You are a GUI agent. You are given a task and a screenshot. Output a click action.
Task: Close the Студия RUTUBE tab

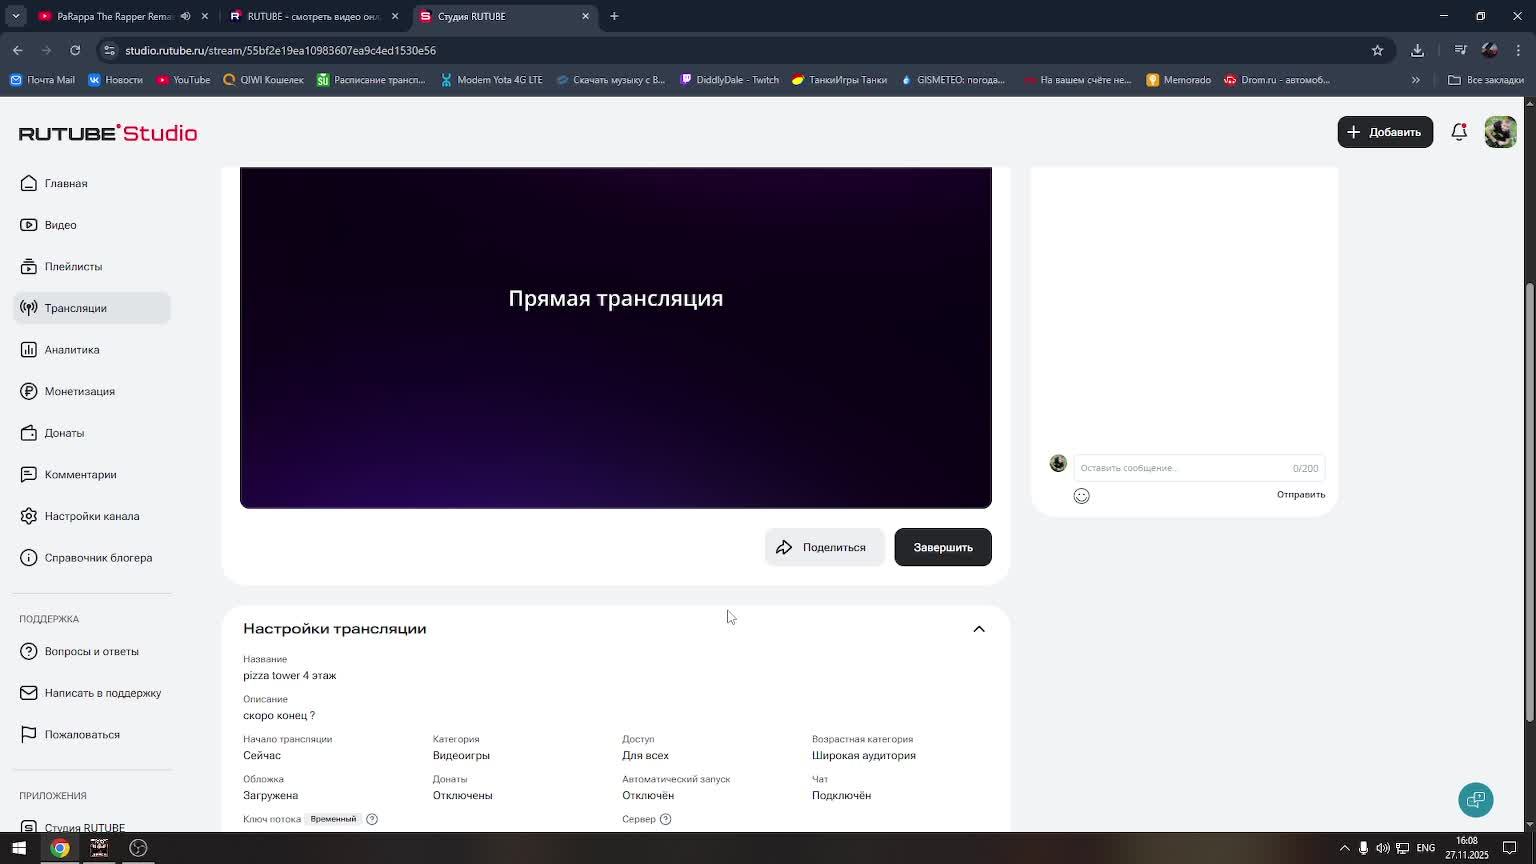click(x=585, y=16)
